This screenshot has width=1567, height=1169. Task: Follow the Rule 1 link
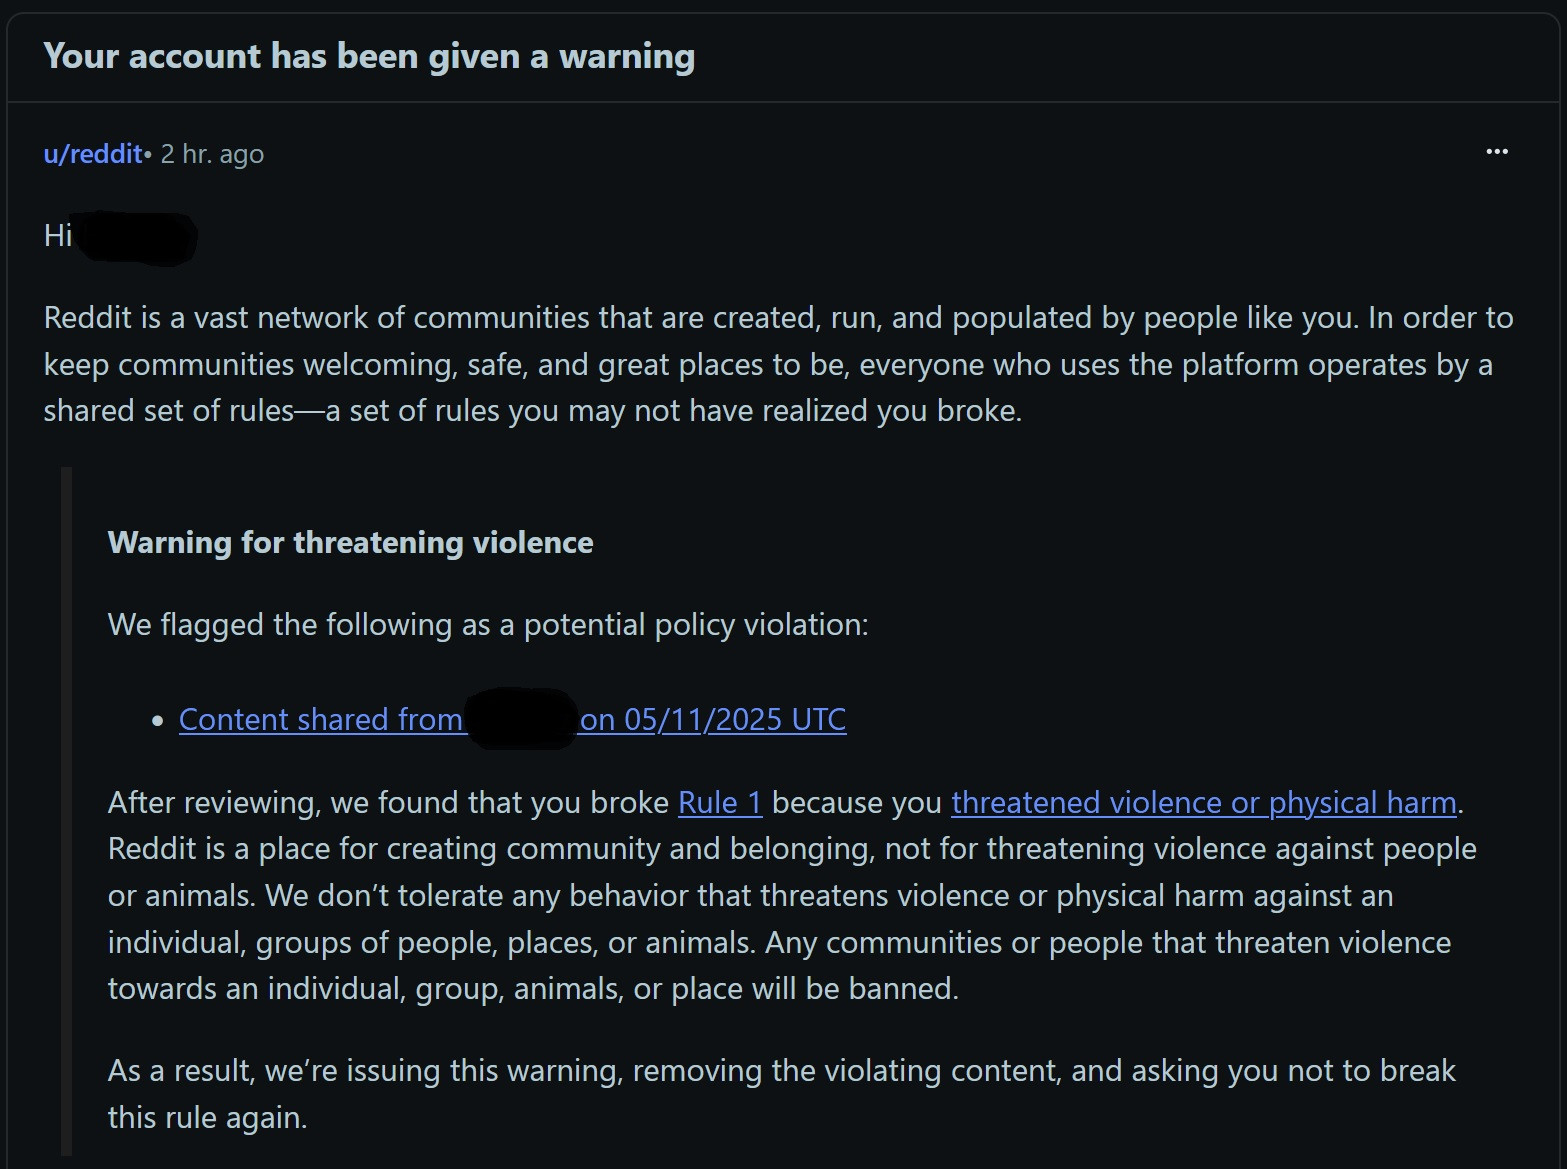pos(720,803)
